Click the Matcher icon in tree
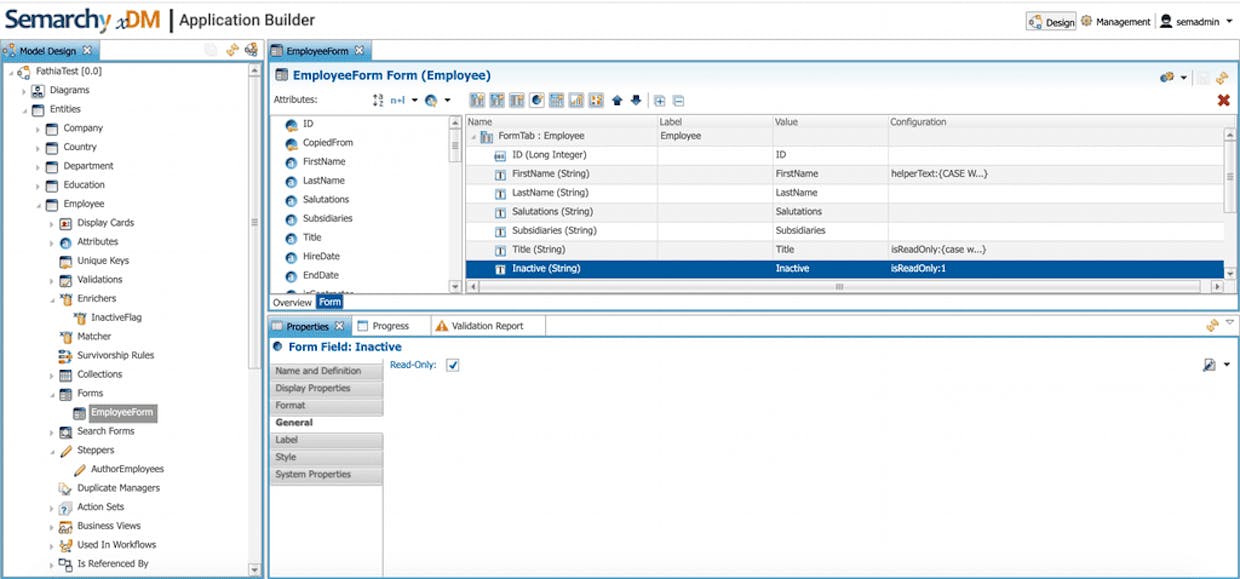Image resolution: width=1240 pixels, height=579 pixels. point(66,337)
